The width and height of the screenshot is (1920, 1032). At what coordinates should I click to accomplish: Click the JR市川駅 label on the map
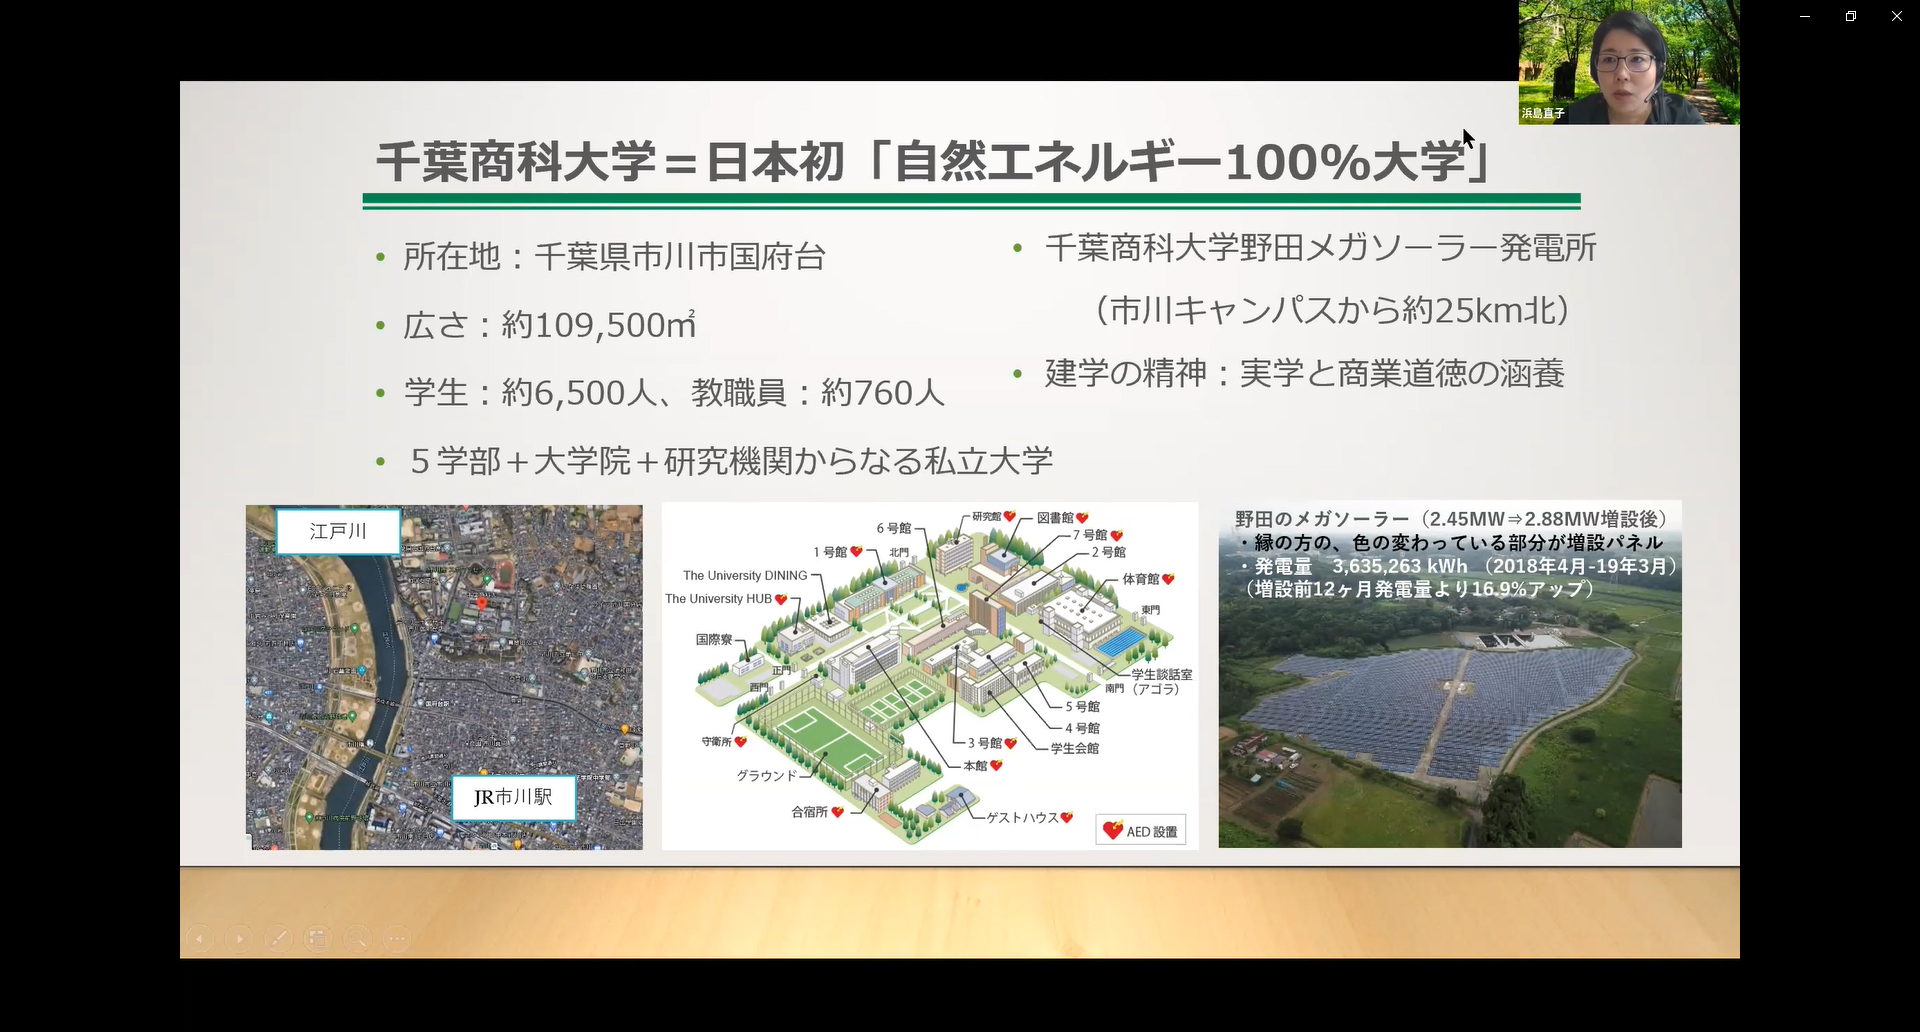pos(513,797)
